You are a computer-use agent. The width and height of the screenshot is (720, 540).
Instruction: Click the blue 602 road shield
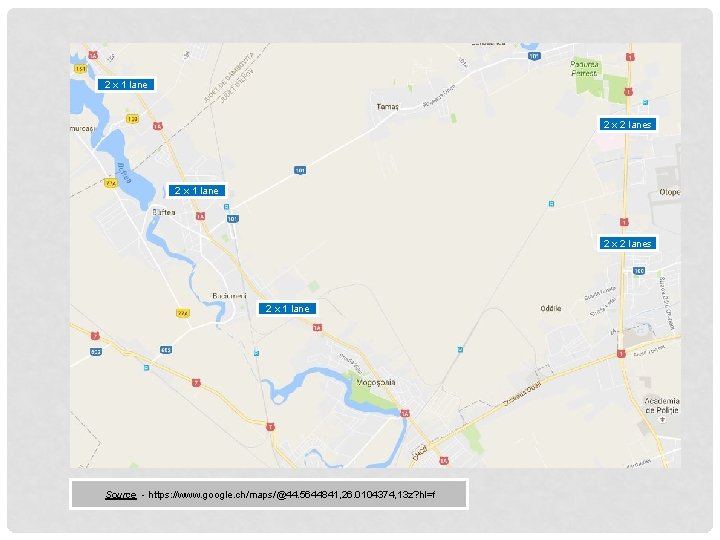(x=96, y=352)
